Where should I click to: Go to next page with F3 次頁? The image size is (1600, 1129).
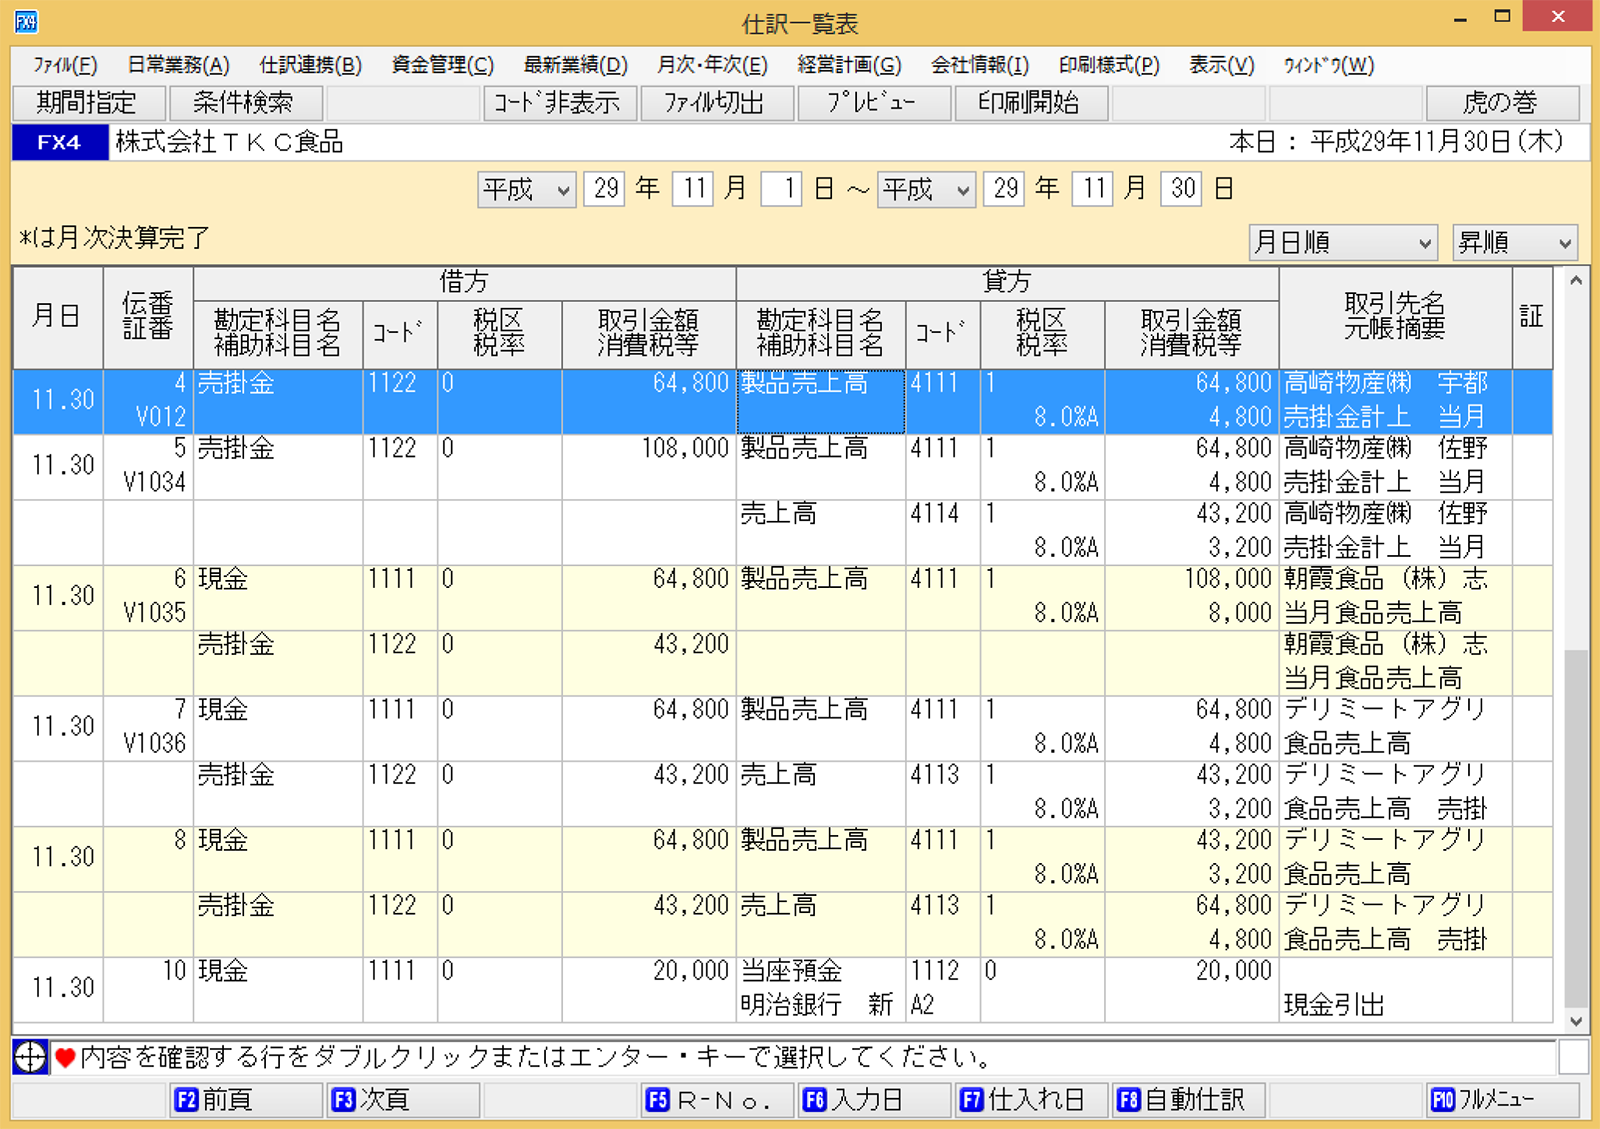click(x=403, y=1099)
